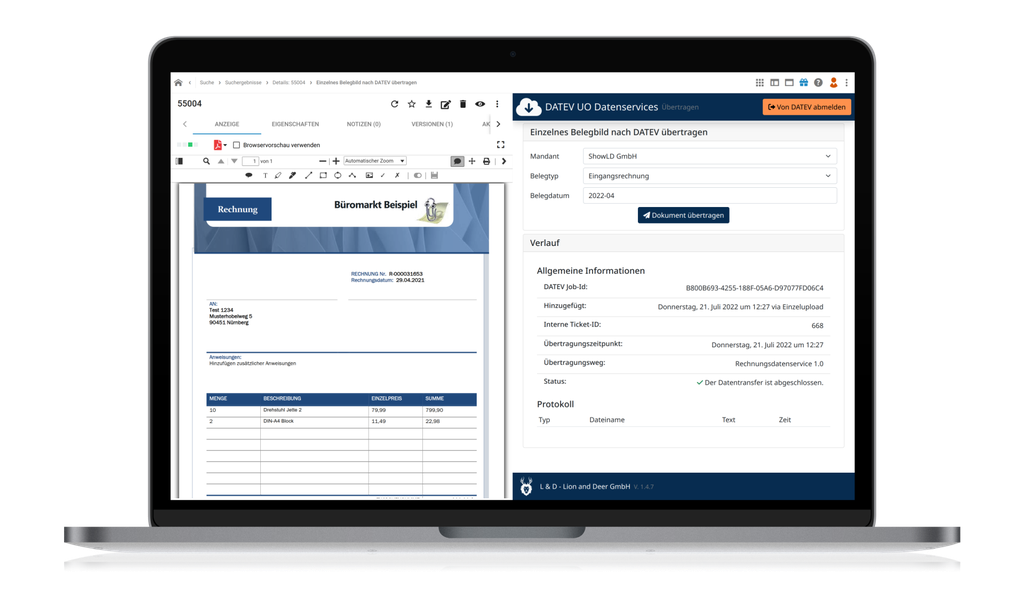Refresh document 55004 with reload icon

point(394,104)
